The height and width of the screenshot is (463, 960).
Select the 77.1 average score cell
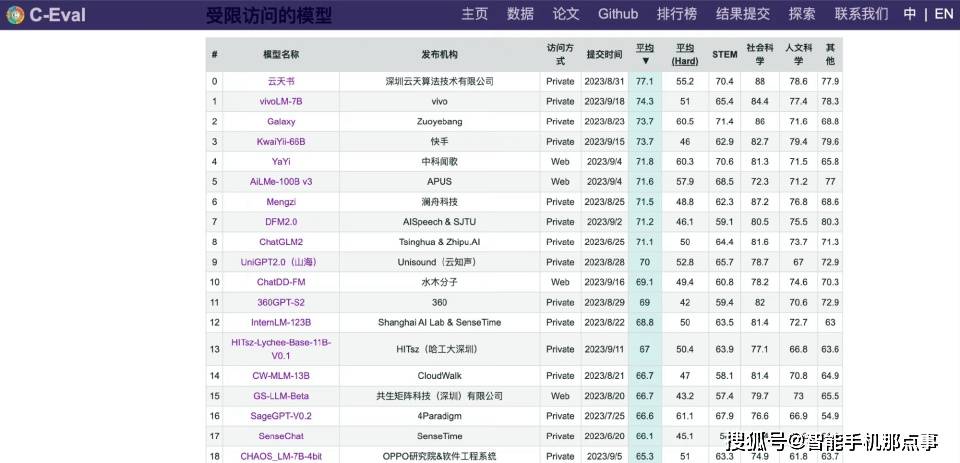(x=645, y=81)
